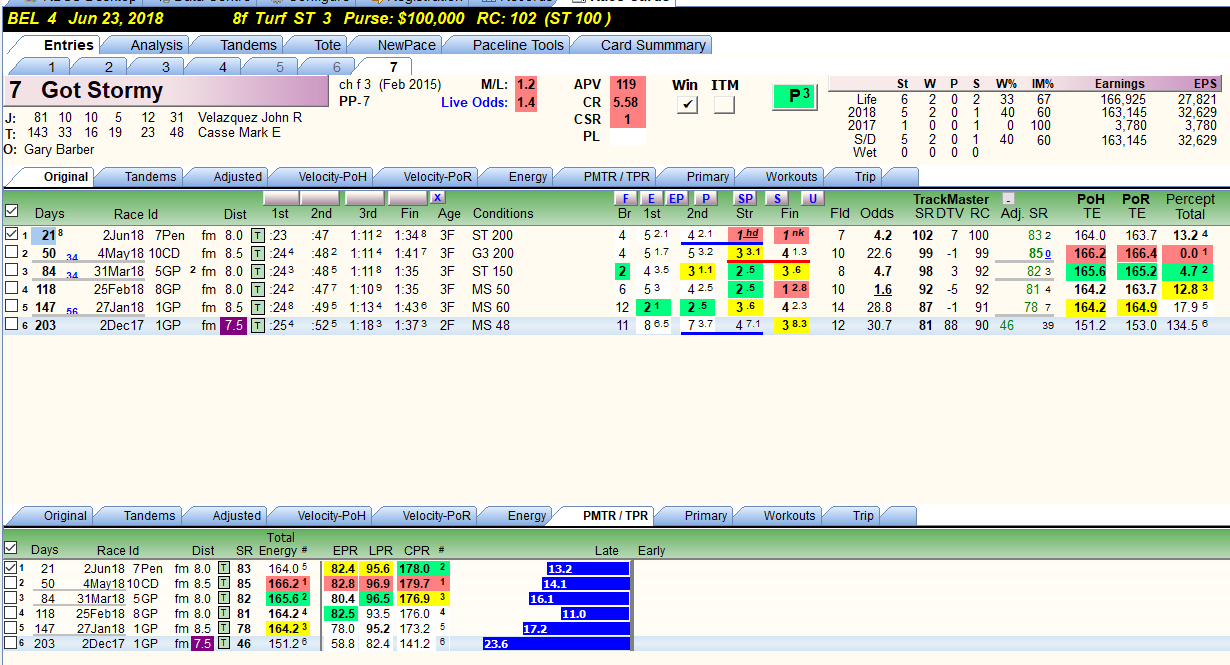Click the T icon in lower 2Jun18 7Pen row

click(x=224, y=568)
